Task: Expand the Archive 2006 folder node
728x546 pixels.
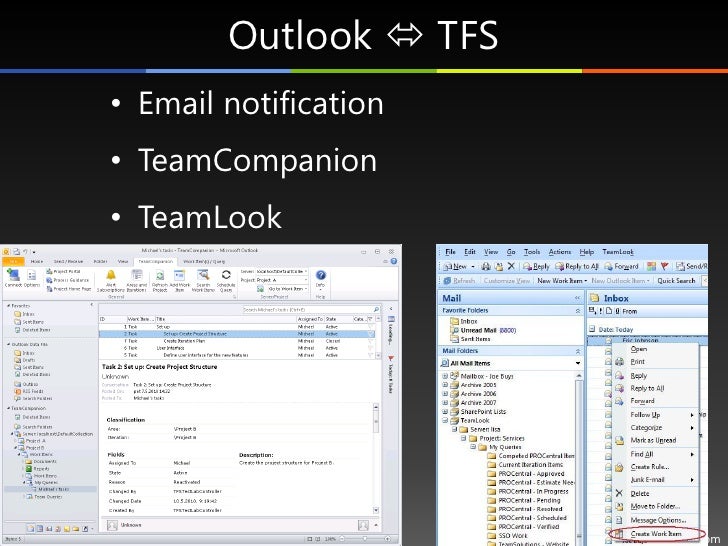Action: point(445,394)
